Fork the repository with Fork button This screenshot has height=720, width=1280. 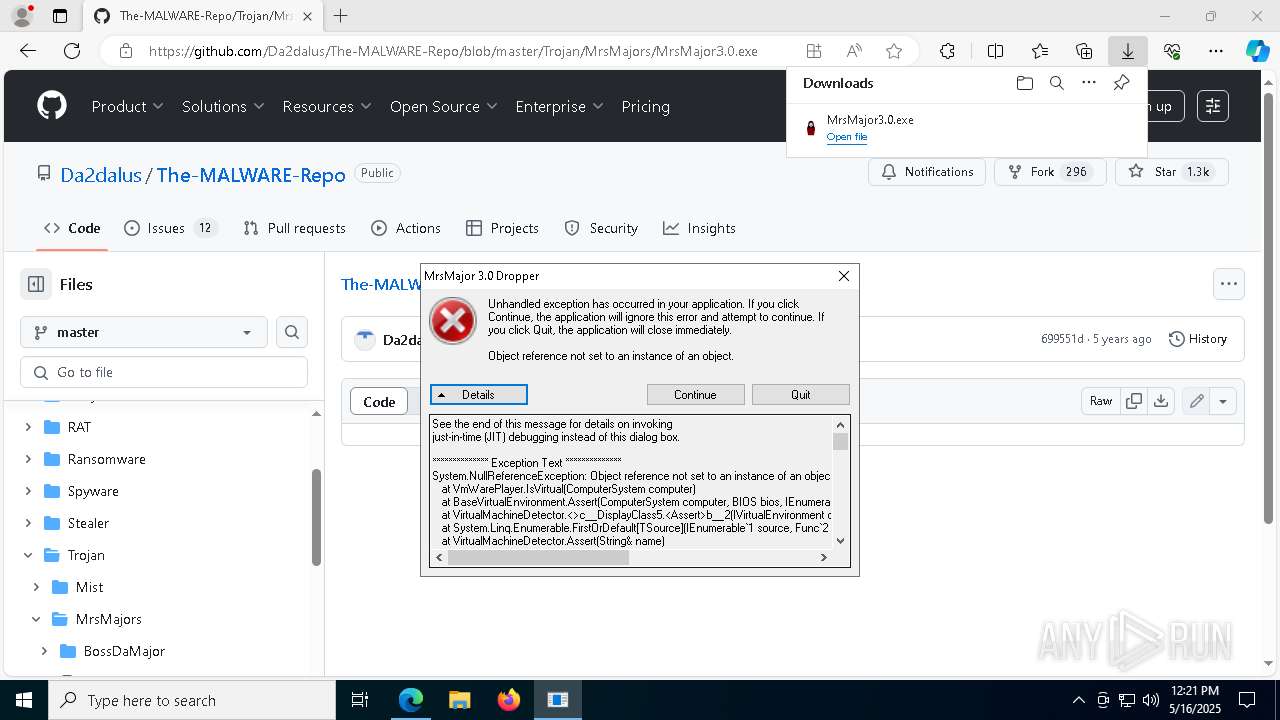click(1050, 172)
